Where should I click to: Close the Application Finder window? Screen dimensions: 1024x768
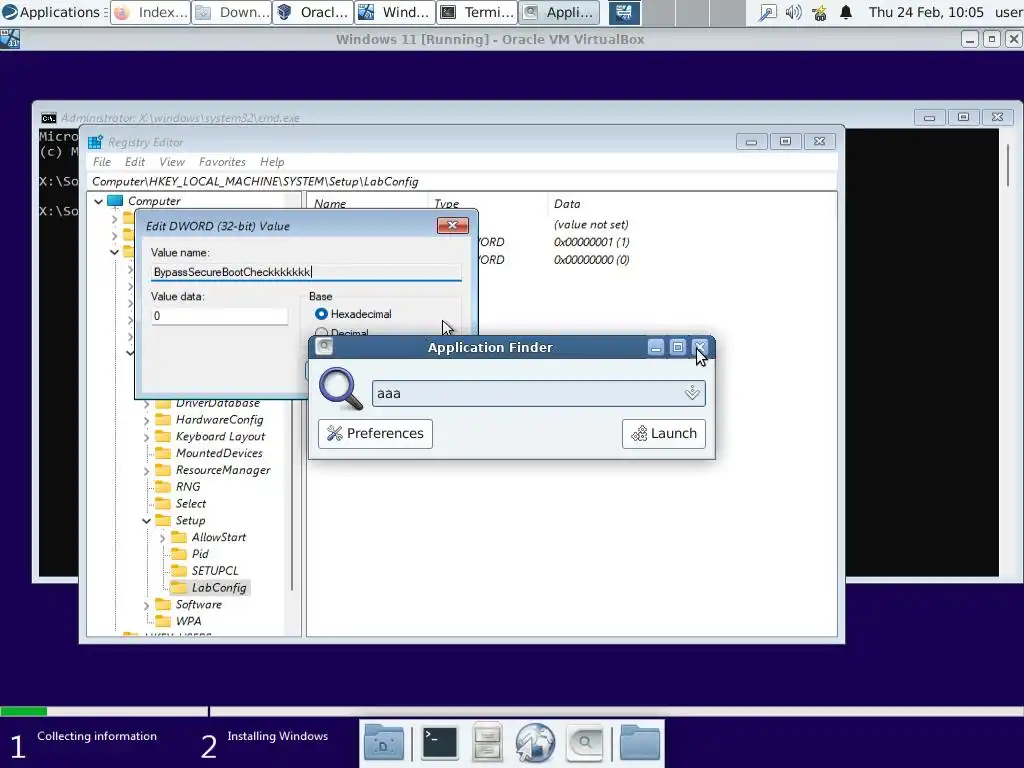click(699, 347)
